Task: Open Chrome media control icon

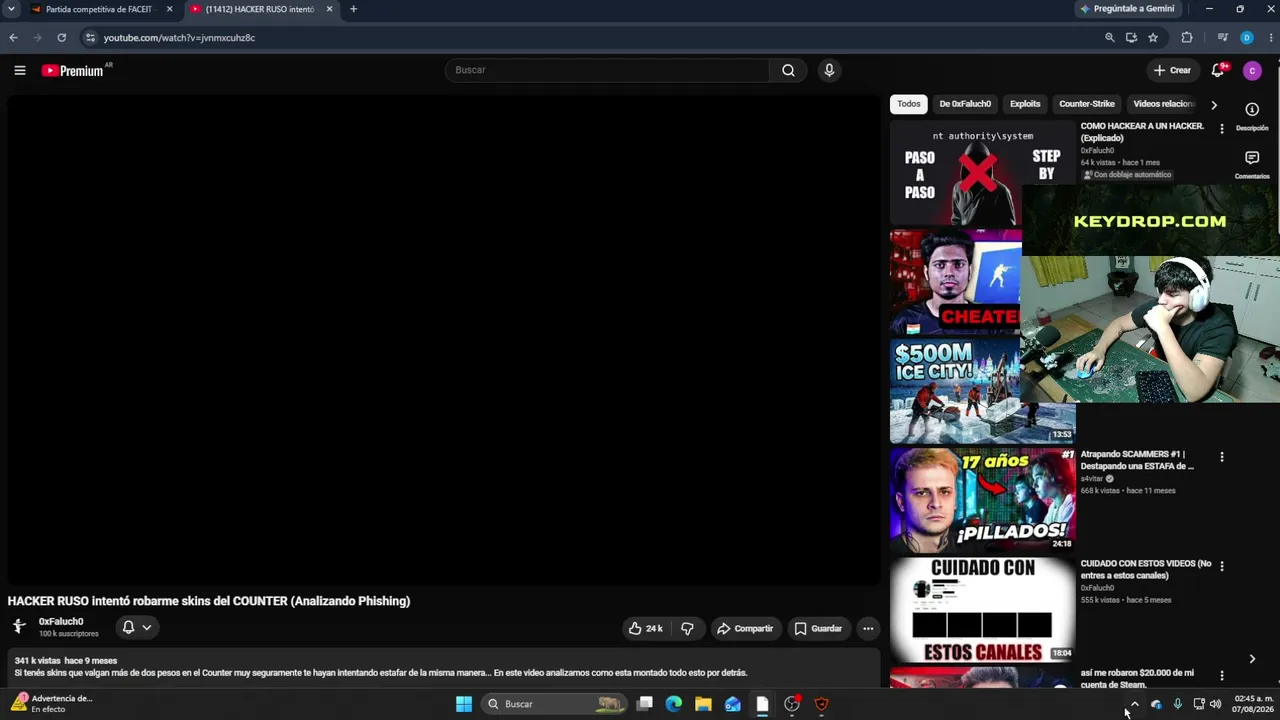Action: tap(1223, 38)
